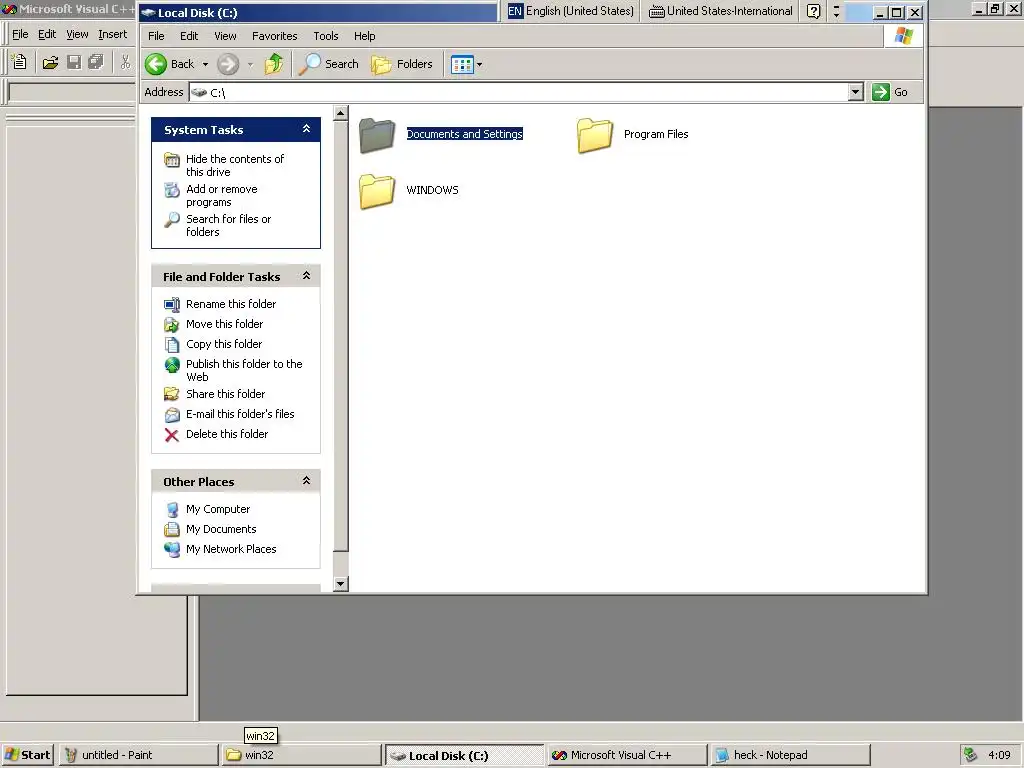Click Copy this folder

click(224, 344)
